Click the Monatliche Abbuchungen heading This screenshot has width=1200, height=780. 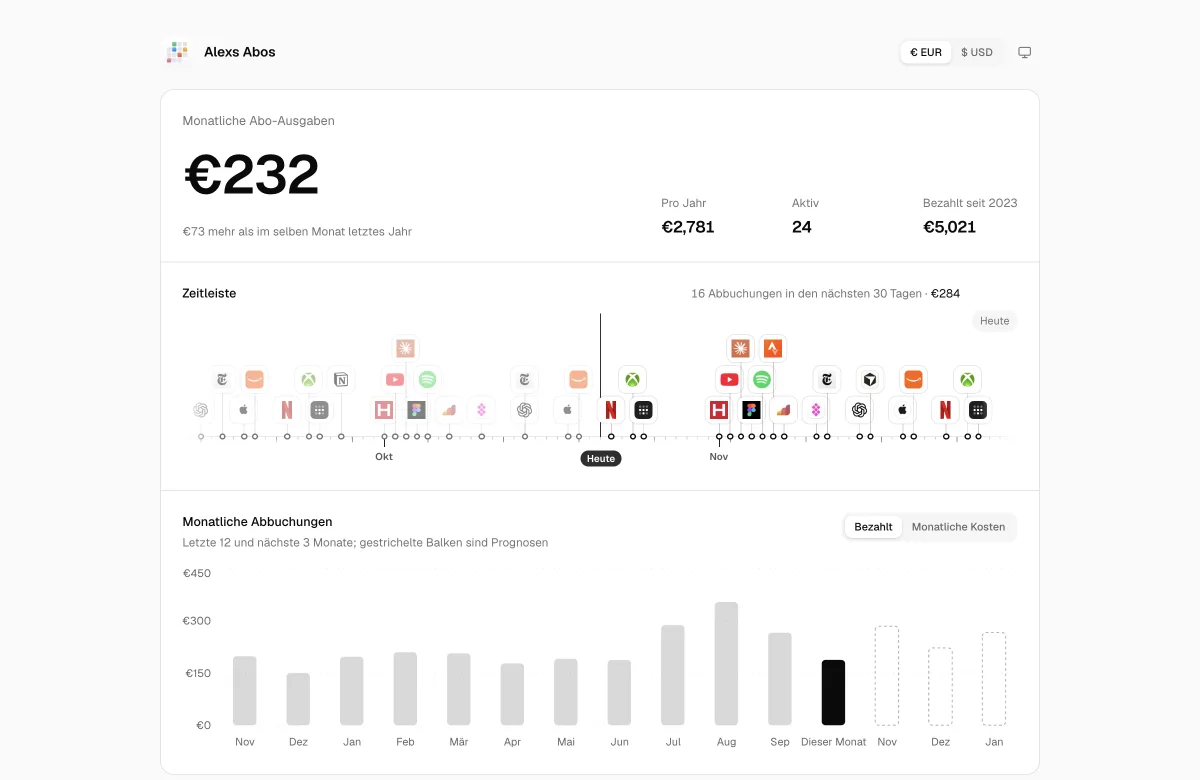(257, 521)
